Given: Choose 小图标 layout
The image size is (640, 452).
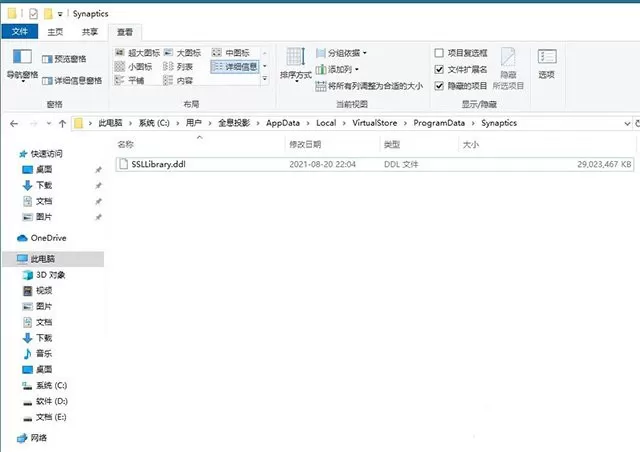Looking at the screenshot, I should point(133,66).
